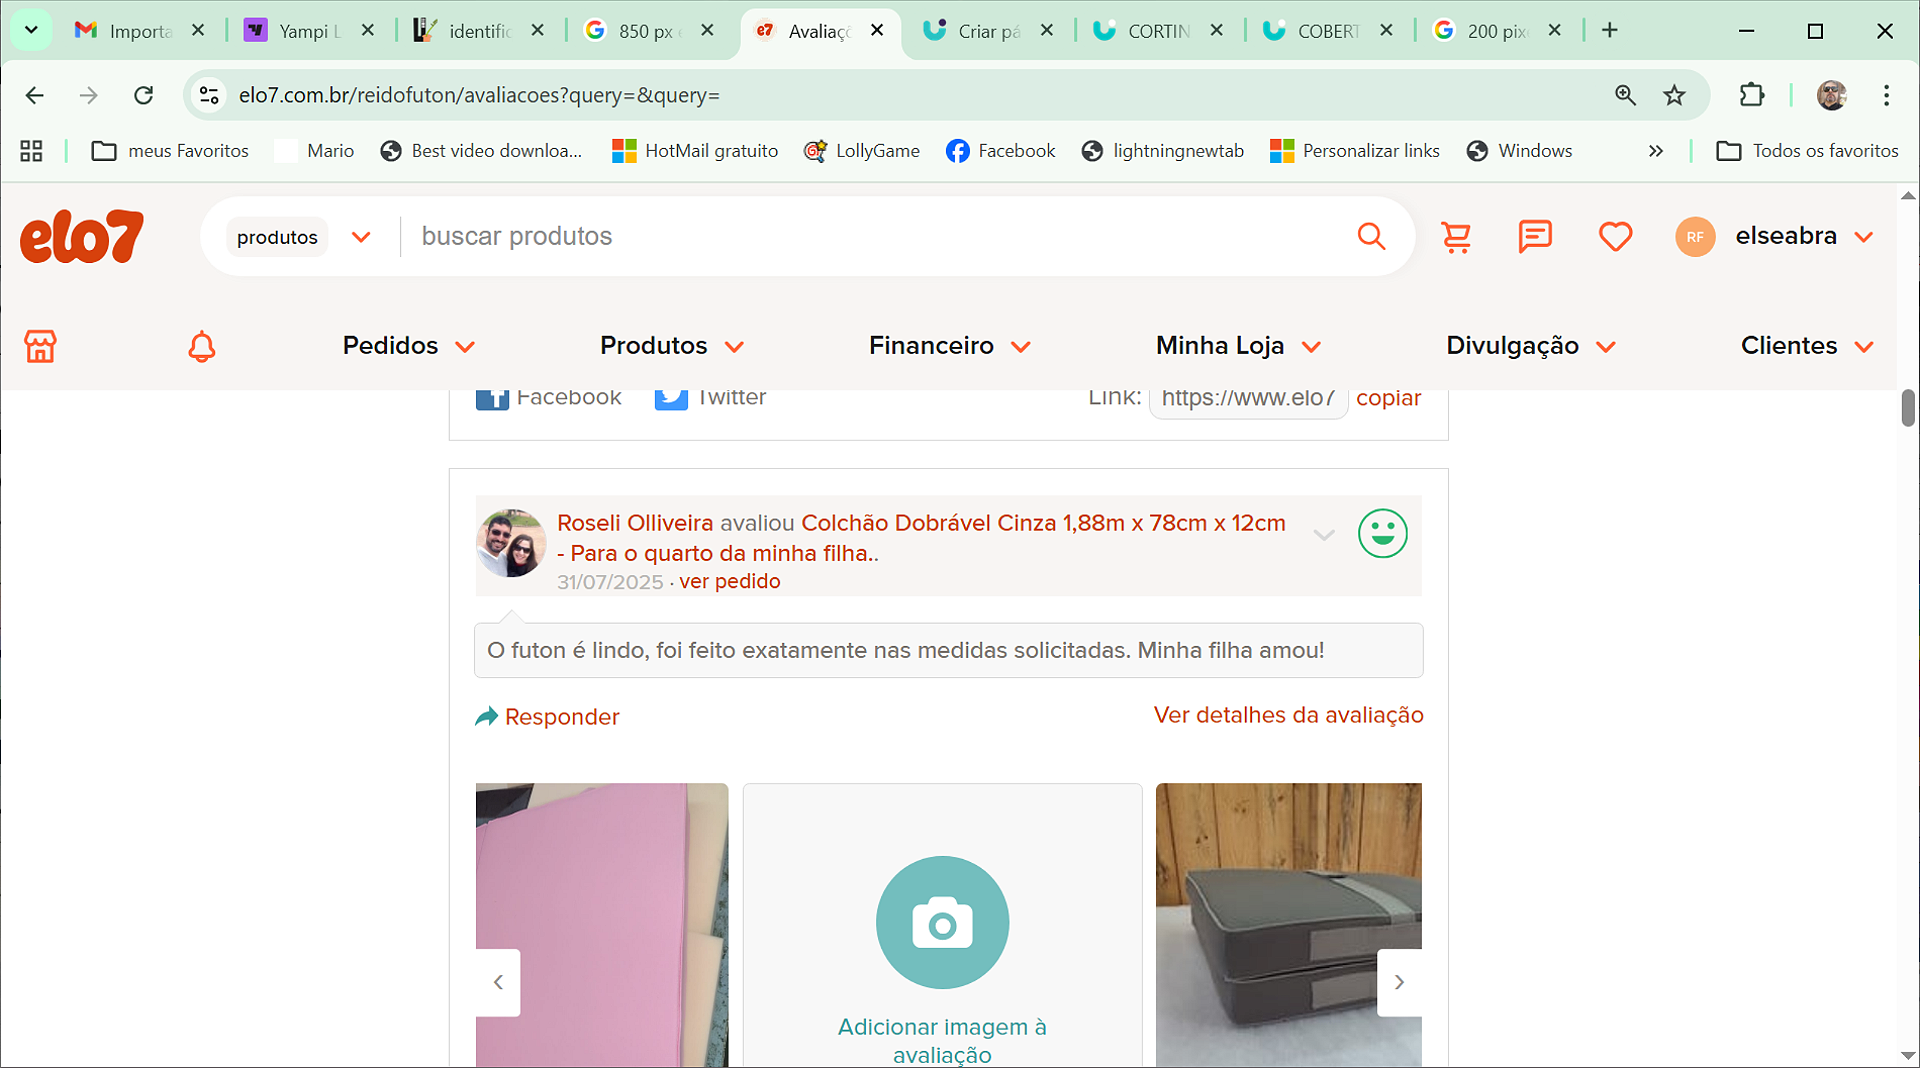The height and width of the screenshot is (1068, 1920).
Task: Open Ver detalhes da avaliação
Action: 1288,715
